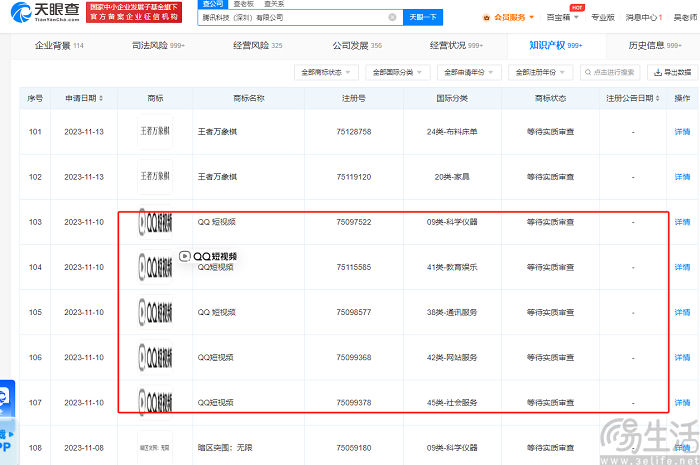Select the 41类-教育娱乐 classification cell

pyautogui.click(x=452, y=267)
